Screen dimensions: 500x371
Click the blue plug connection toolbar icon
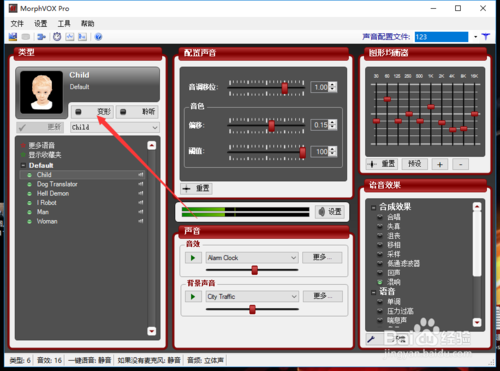(x=41, y=37)
